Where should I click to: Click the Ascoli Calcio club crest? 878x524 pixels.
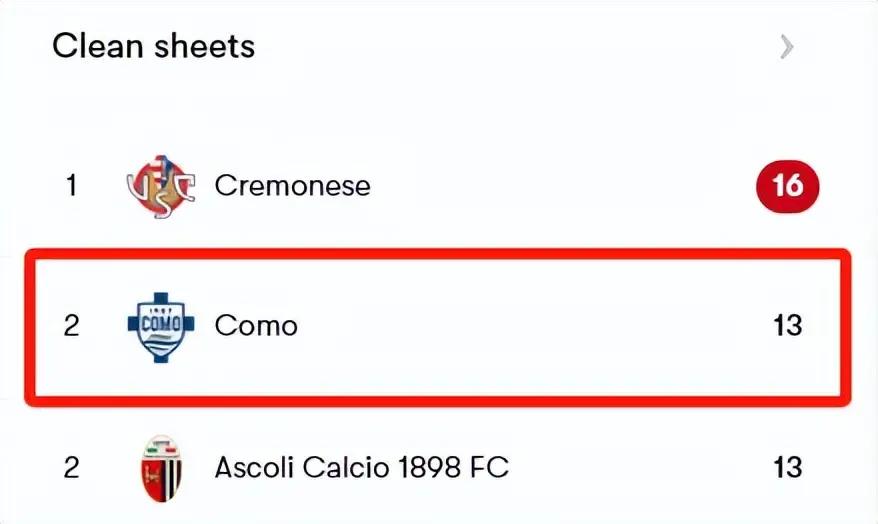click(x=161, y=467)
